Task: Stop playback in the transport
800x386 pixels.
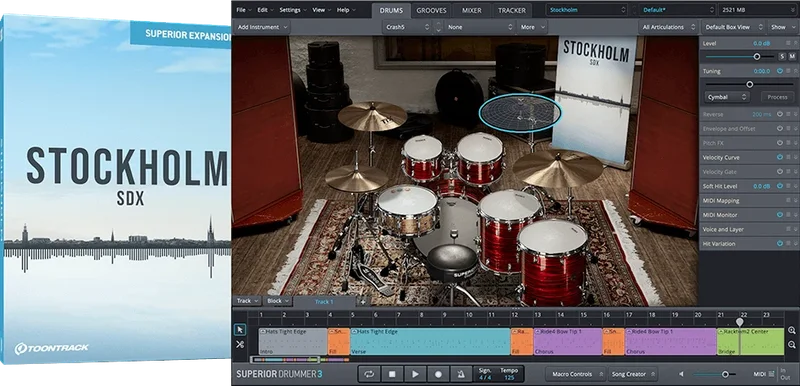Action: tap(392, 374)
